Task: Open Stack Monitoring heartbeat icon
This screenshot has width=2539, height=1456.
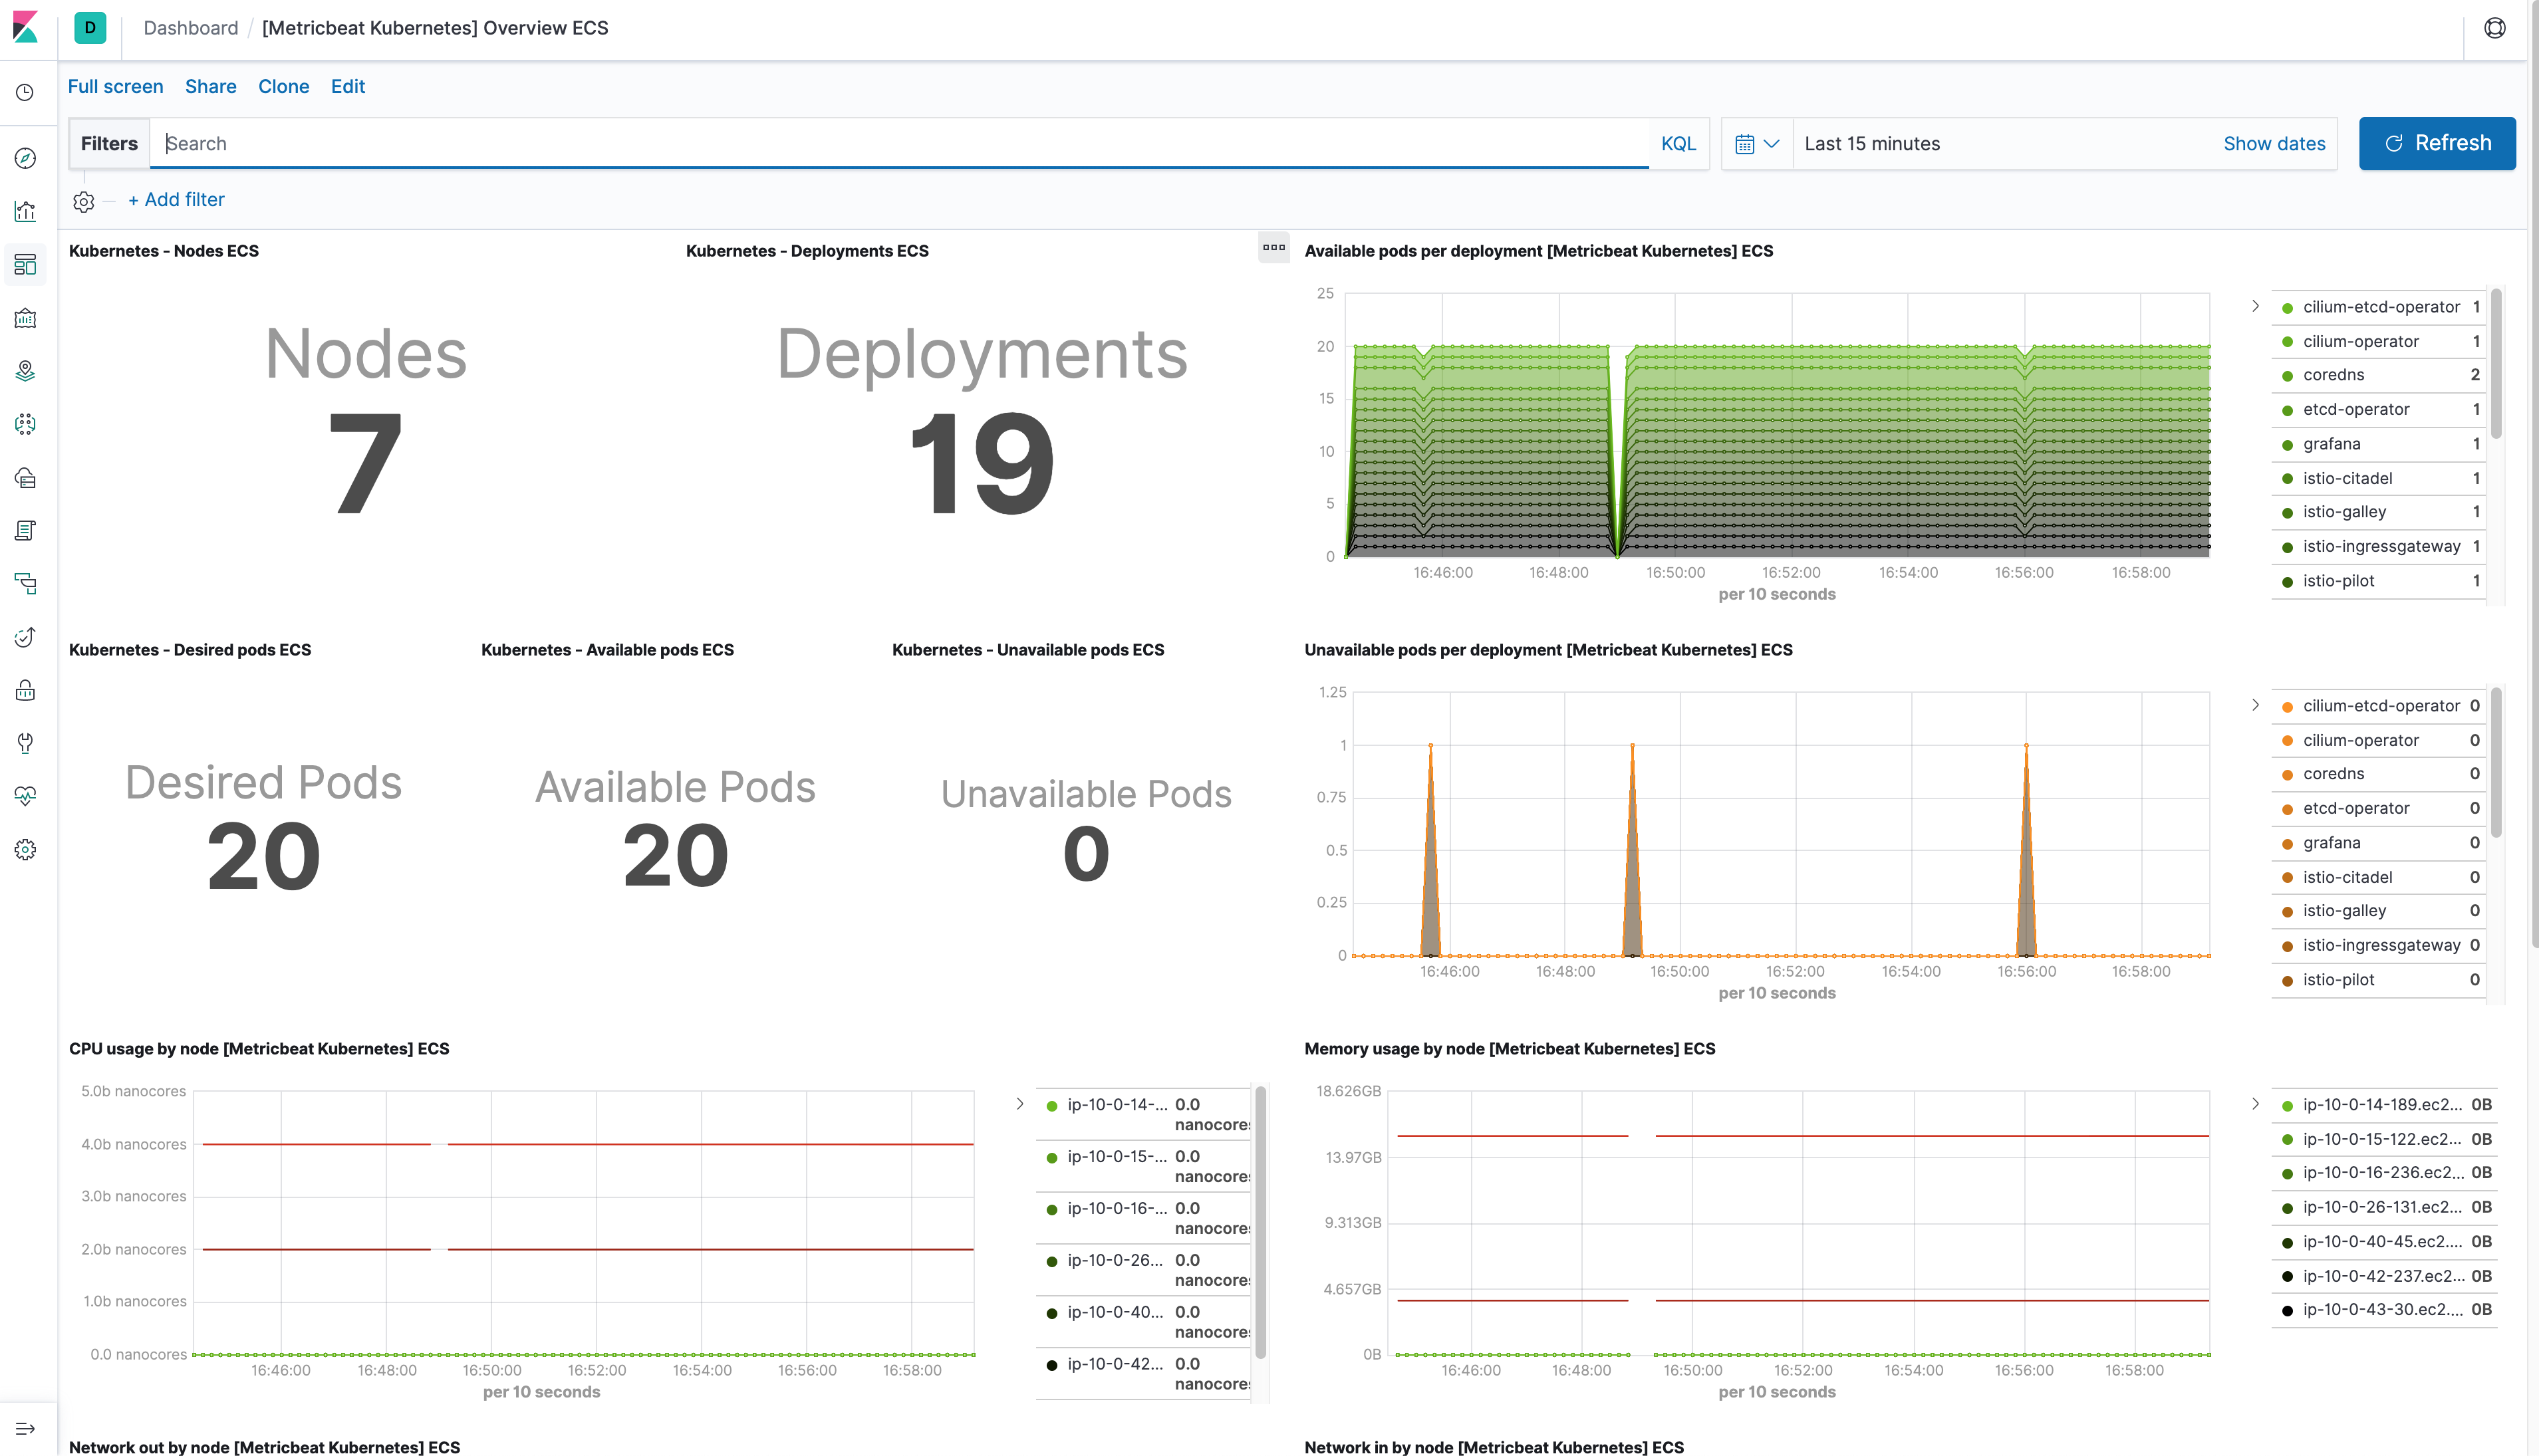Action: click(25, 796)
